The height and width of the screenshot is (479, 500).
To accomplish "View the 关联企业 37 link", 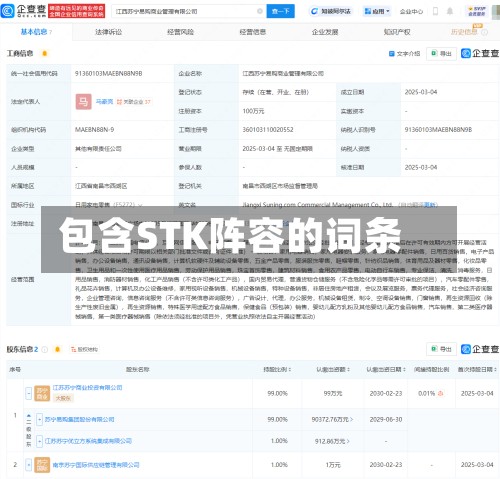I will 134,102.
